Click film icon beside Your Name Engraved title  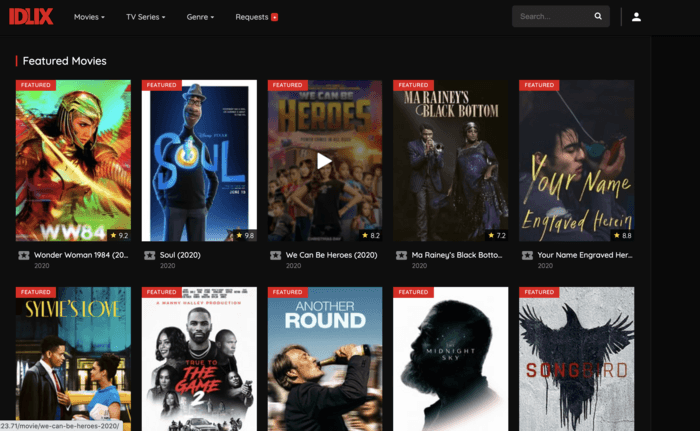click(x=527, y=255)
